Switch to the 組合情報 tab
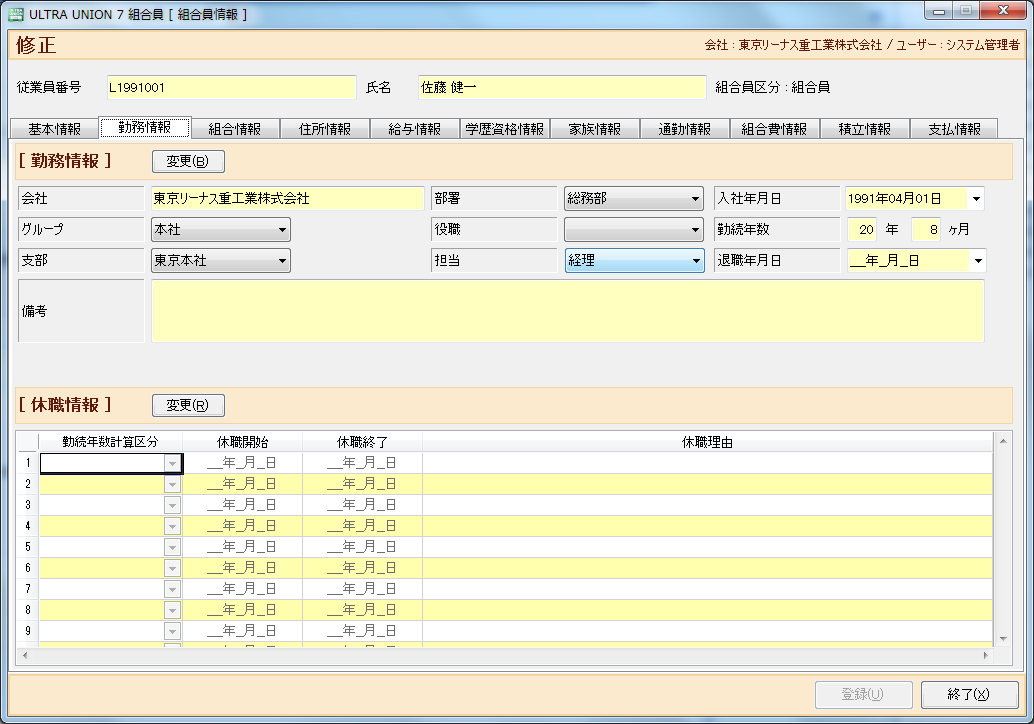 tap(235, 129)
